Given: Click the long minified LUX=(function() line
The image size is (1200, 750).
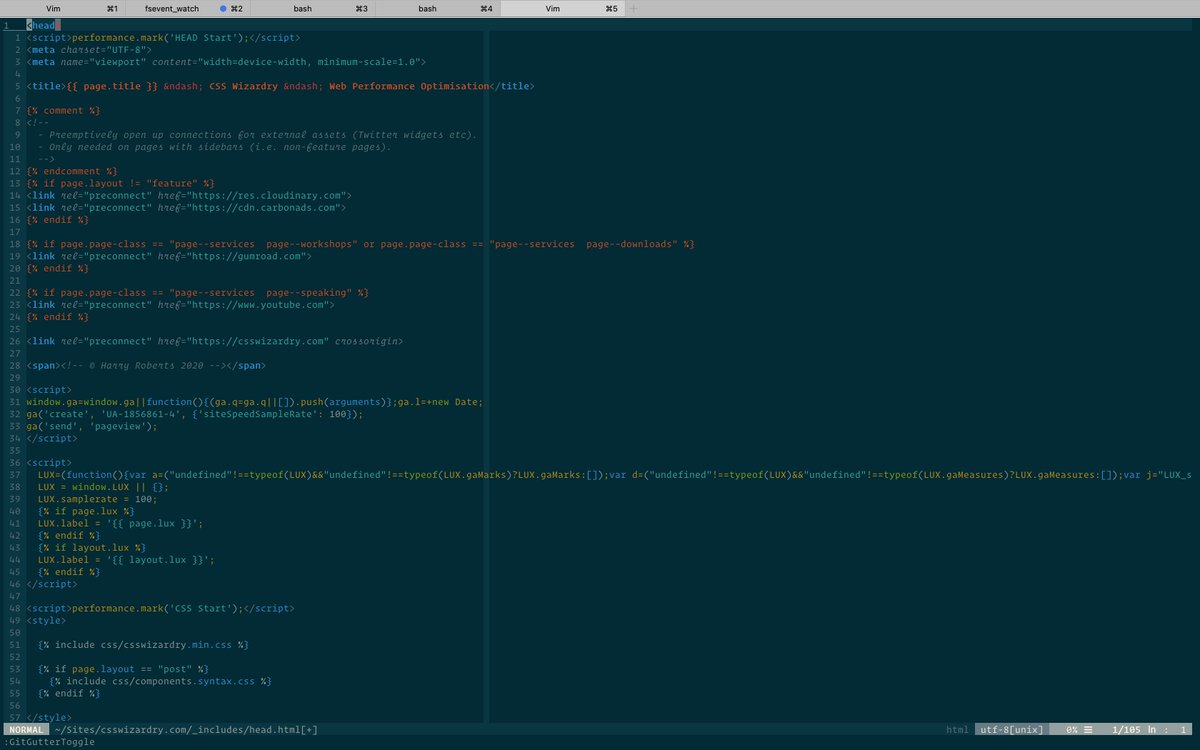Looking at the screenshot, I should [x=613, y=475].
